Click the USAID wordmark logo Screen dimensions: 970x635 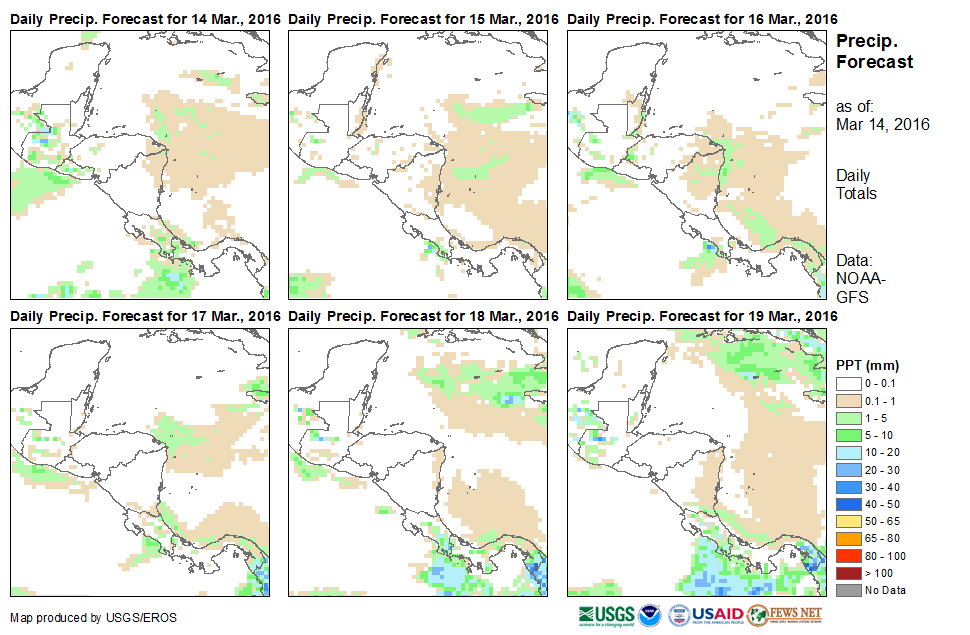point(718,614)
